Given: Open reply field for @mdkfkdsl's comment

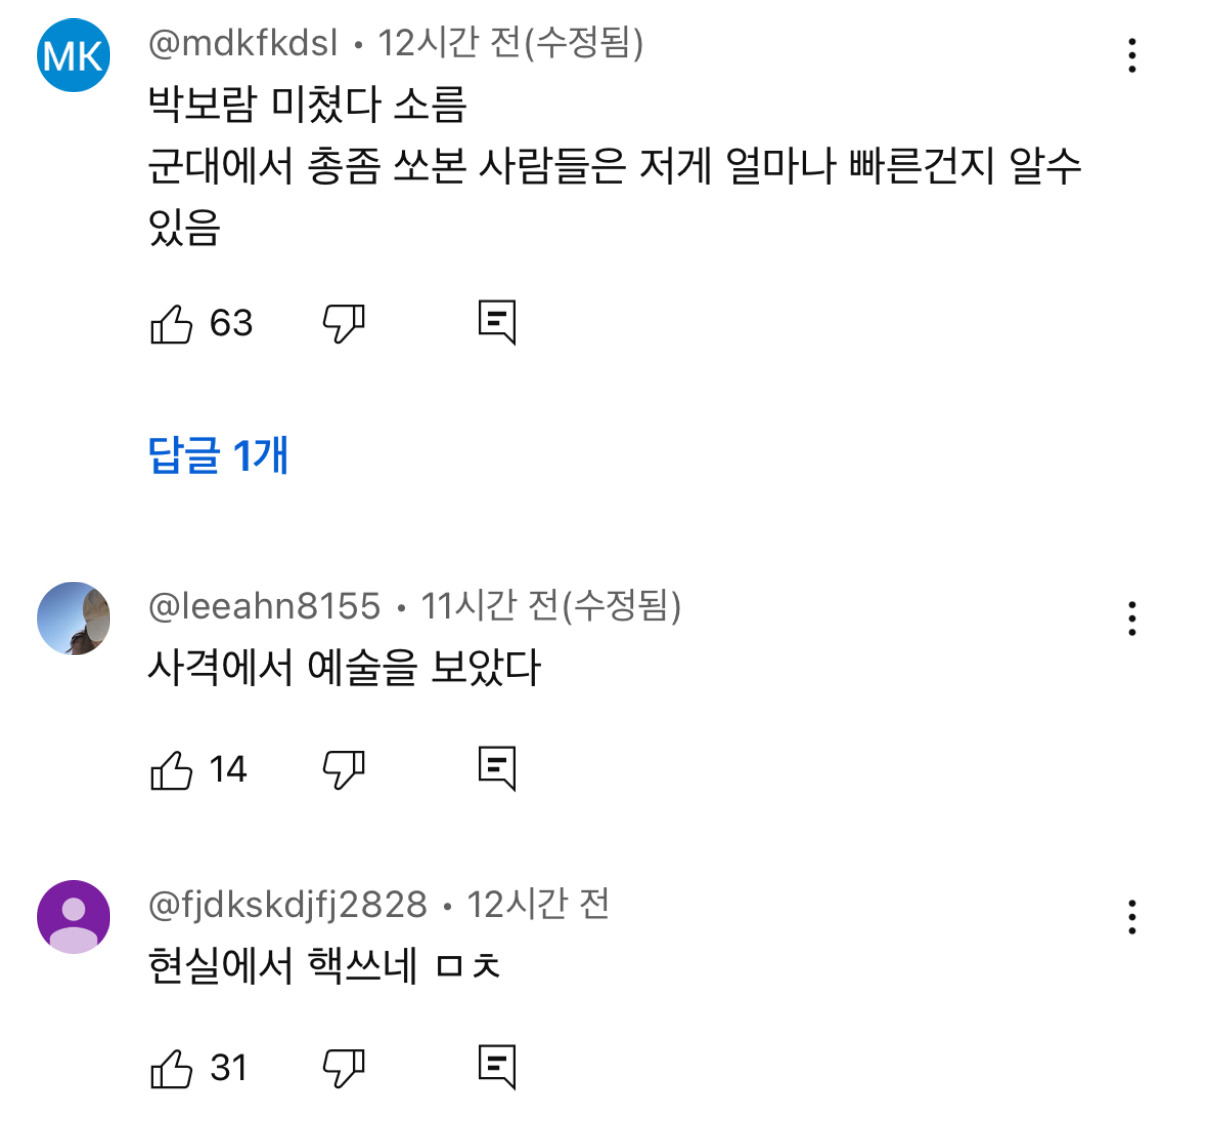Looking at the screenshot, I should (x=498, y=322).
